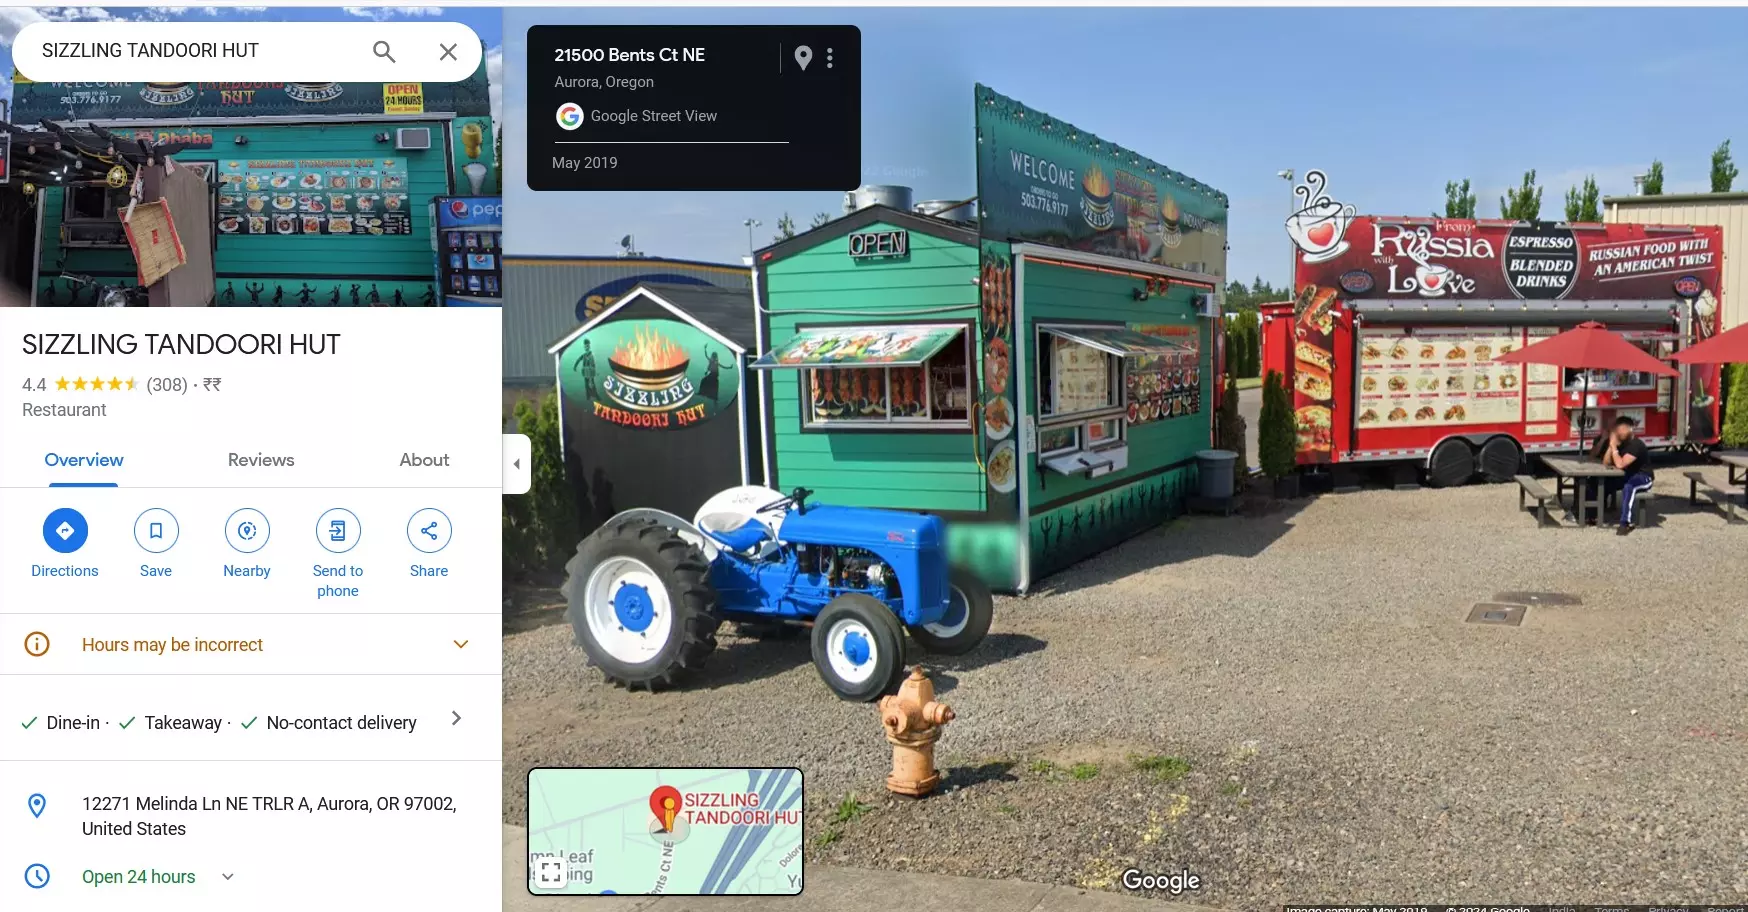
Task: Save the place using bookmark icon
Action: coord(156,531)
